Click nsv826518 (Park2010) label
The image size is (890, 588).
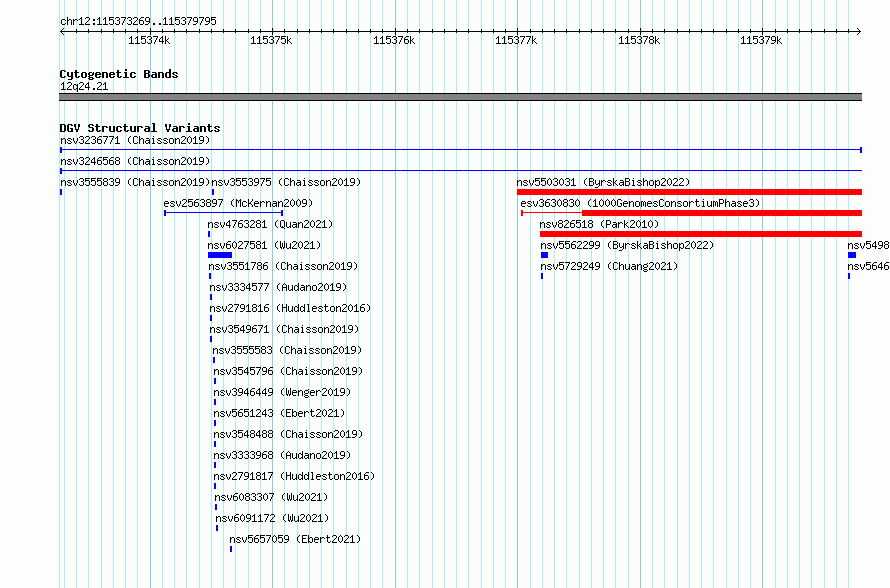(599, 224)
